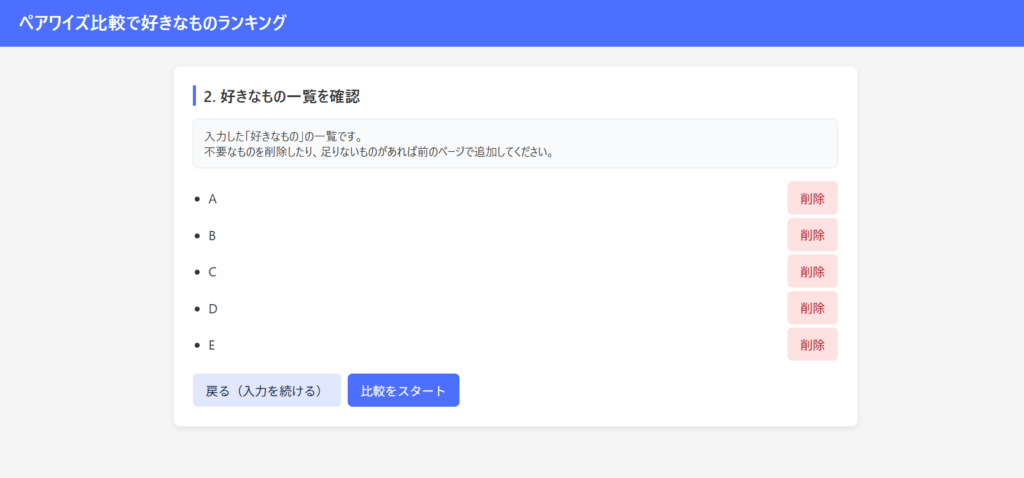Delete item B from the list
This screenshot has height=478, width=1024.
point(812,235)
